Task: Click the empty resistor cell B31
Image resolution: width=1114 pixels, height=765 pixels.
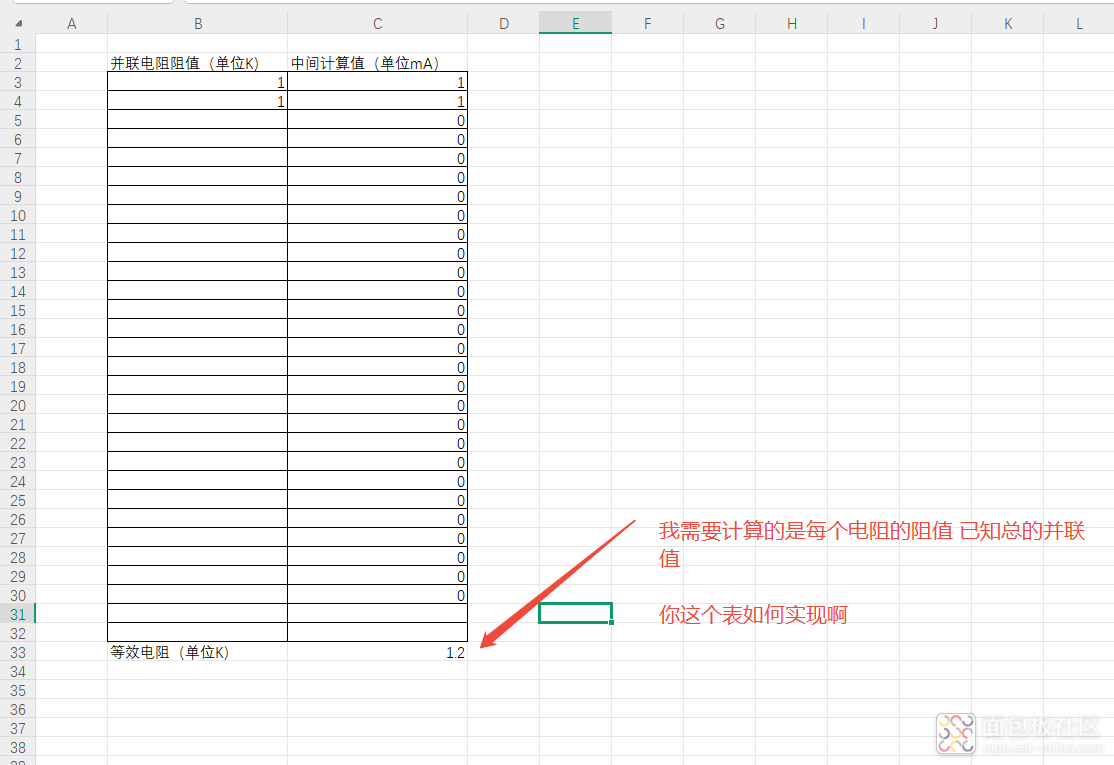Action: point(198,614)
